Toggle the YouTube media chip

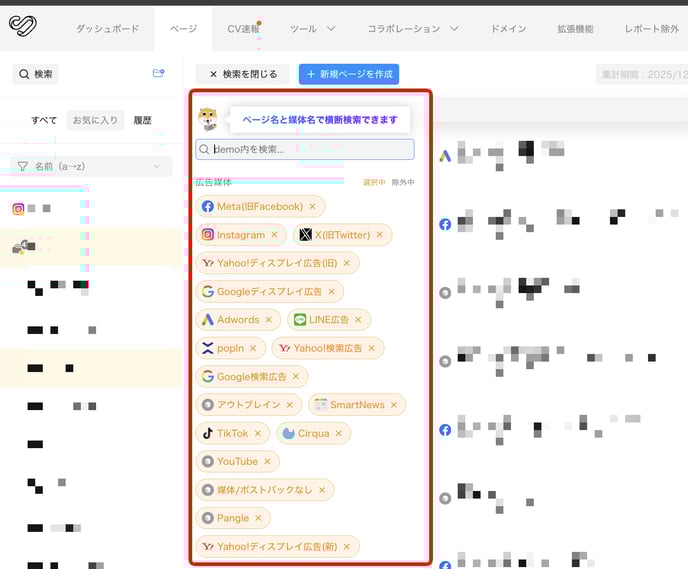click(237, 462)
